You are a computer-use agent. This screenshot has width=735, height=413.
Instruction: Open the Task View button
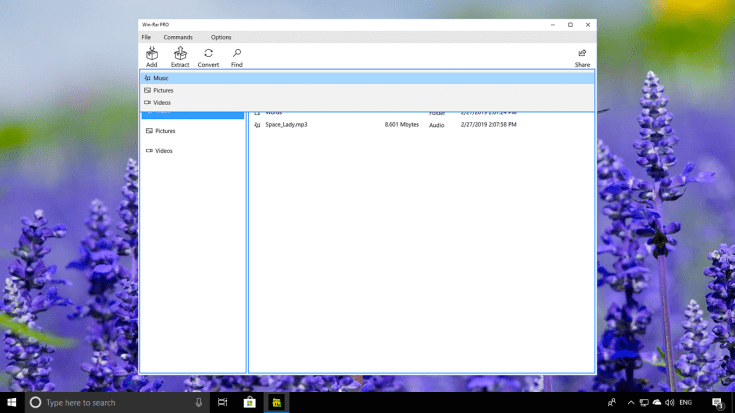[223, 402]
